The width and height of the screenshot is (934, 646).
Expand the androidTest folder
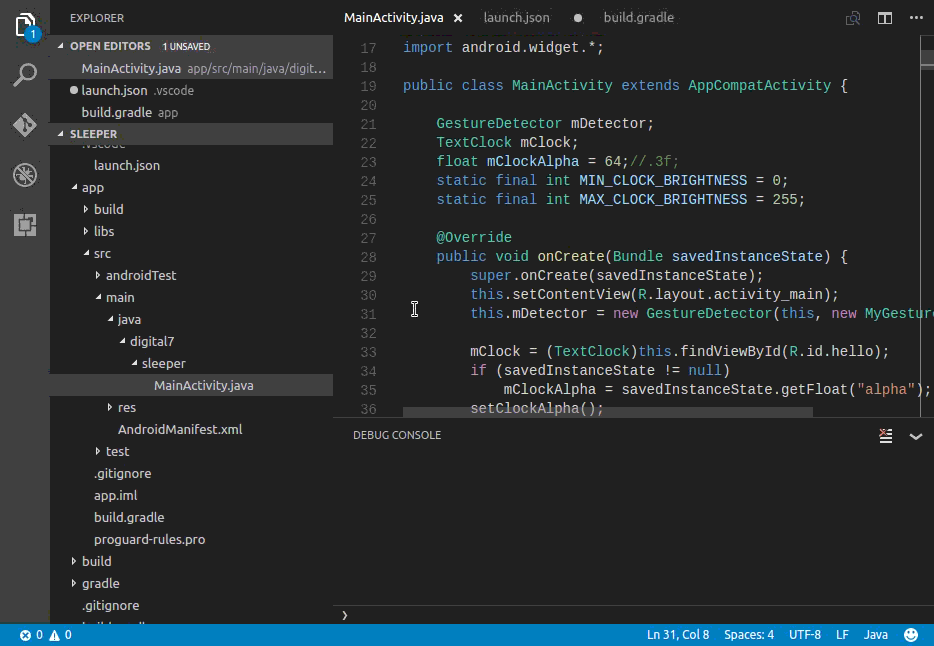(x=141, y=275)
